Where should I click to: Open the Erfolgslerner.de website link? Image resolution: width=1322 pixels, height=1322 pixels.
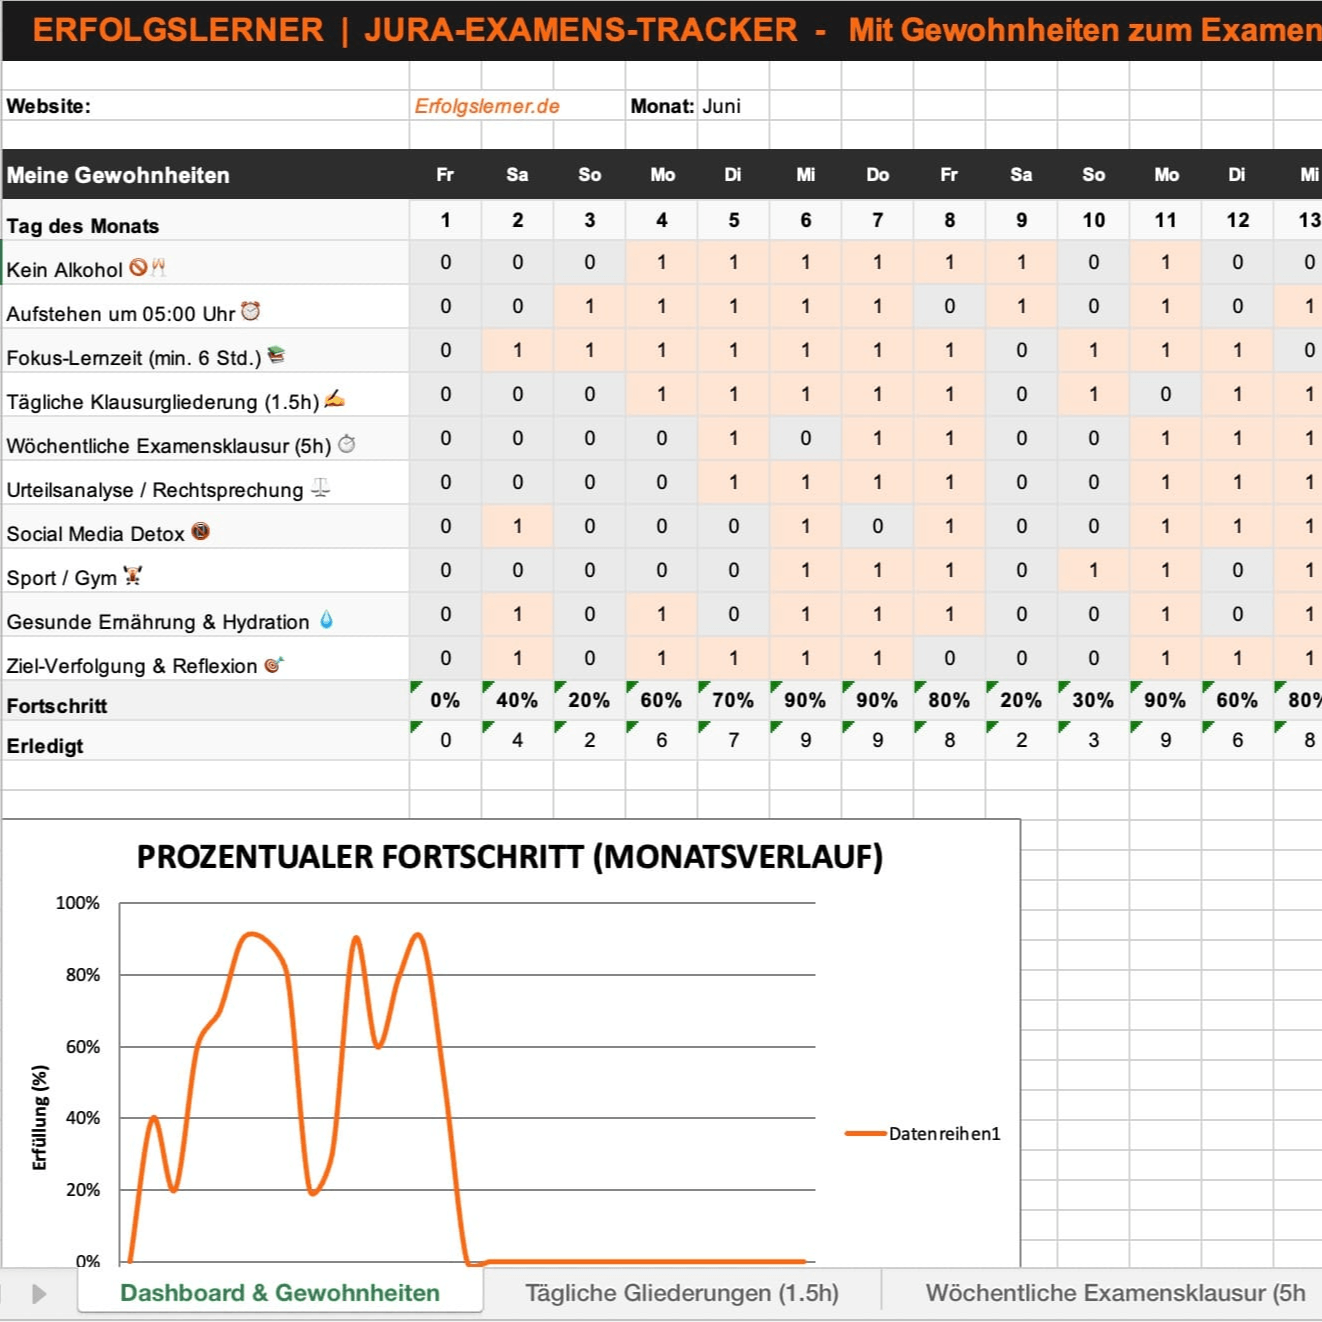(x=487, y=106)
